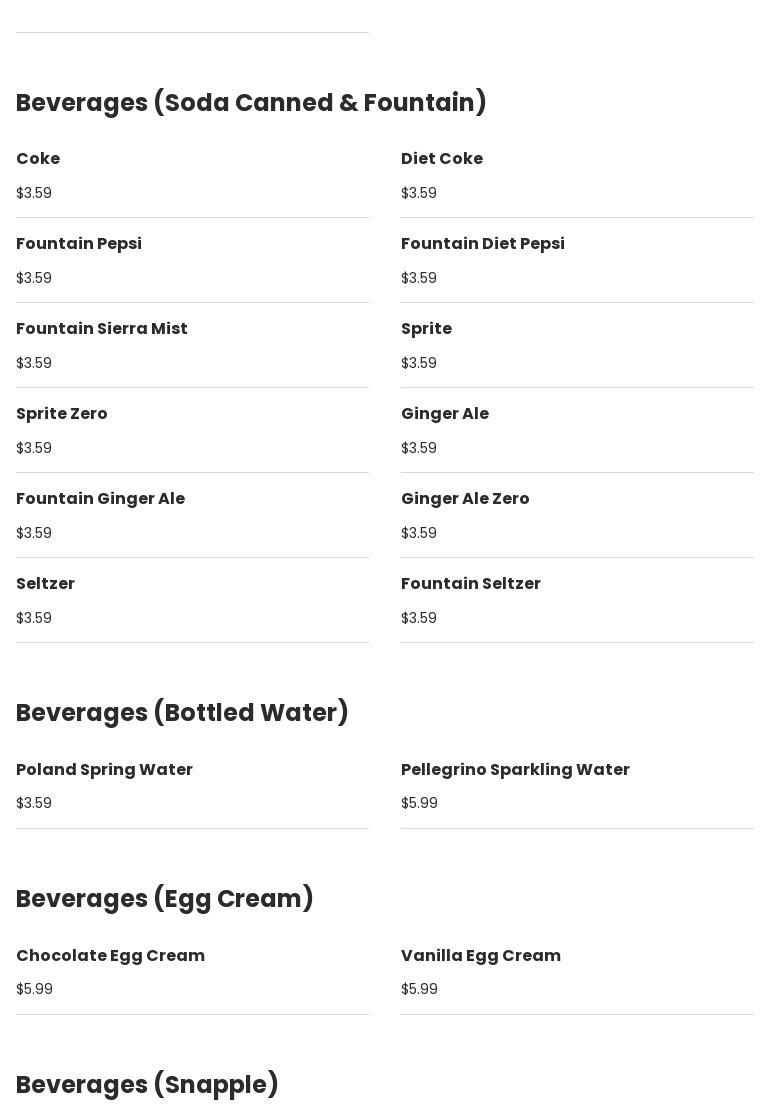Select the Coke menu item
The height and width of the screenshot is (1117, 770).
(x=38, y=159)
